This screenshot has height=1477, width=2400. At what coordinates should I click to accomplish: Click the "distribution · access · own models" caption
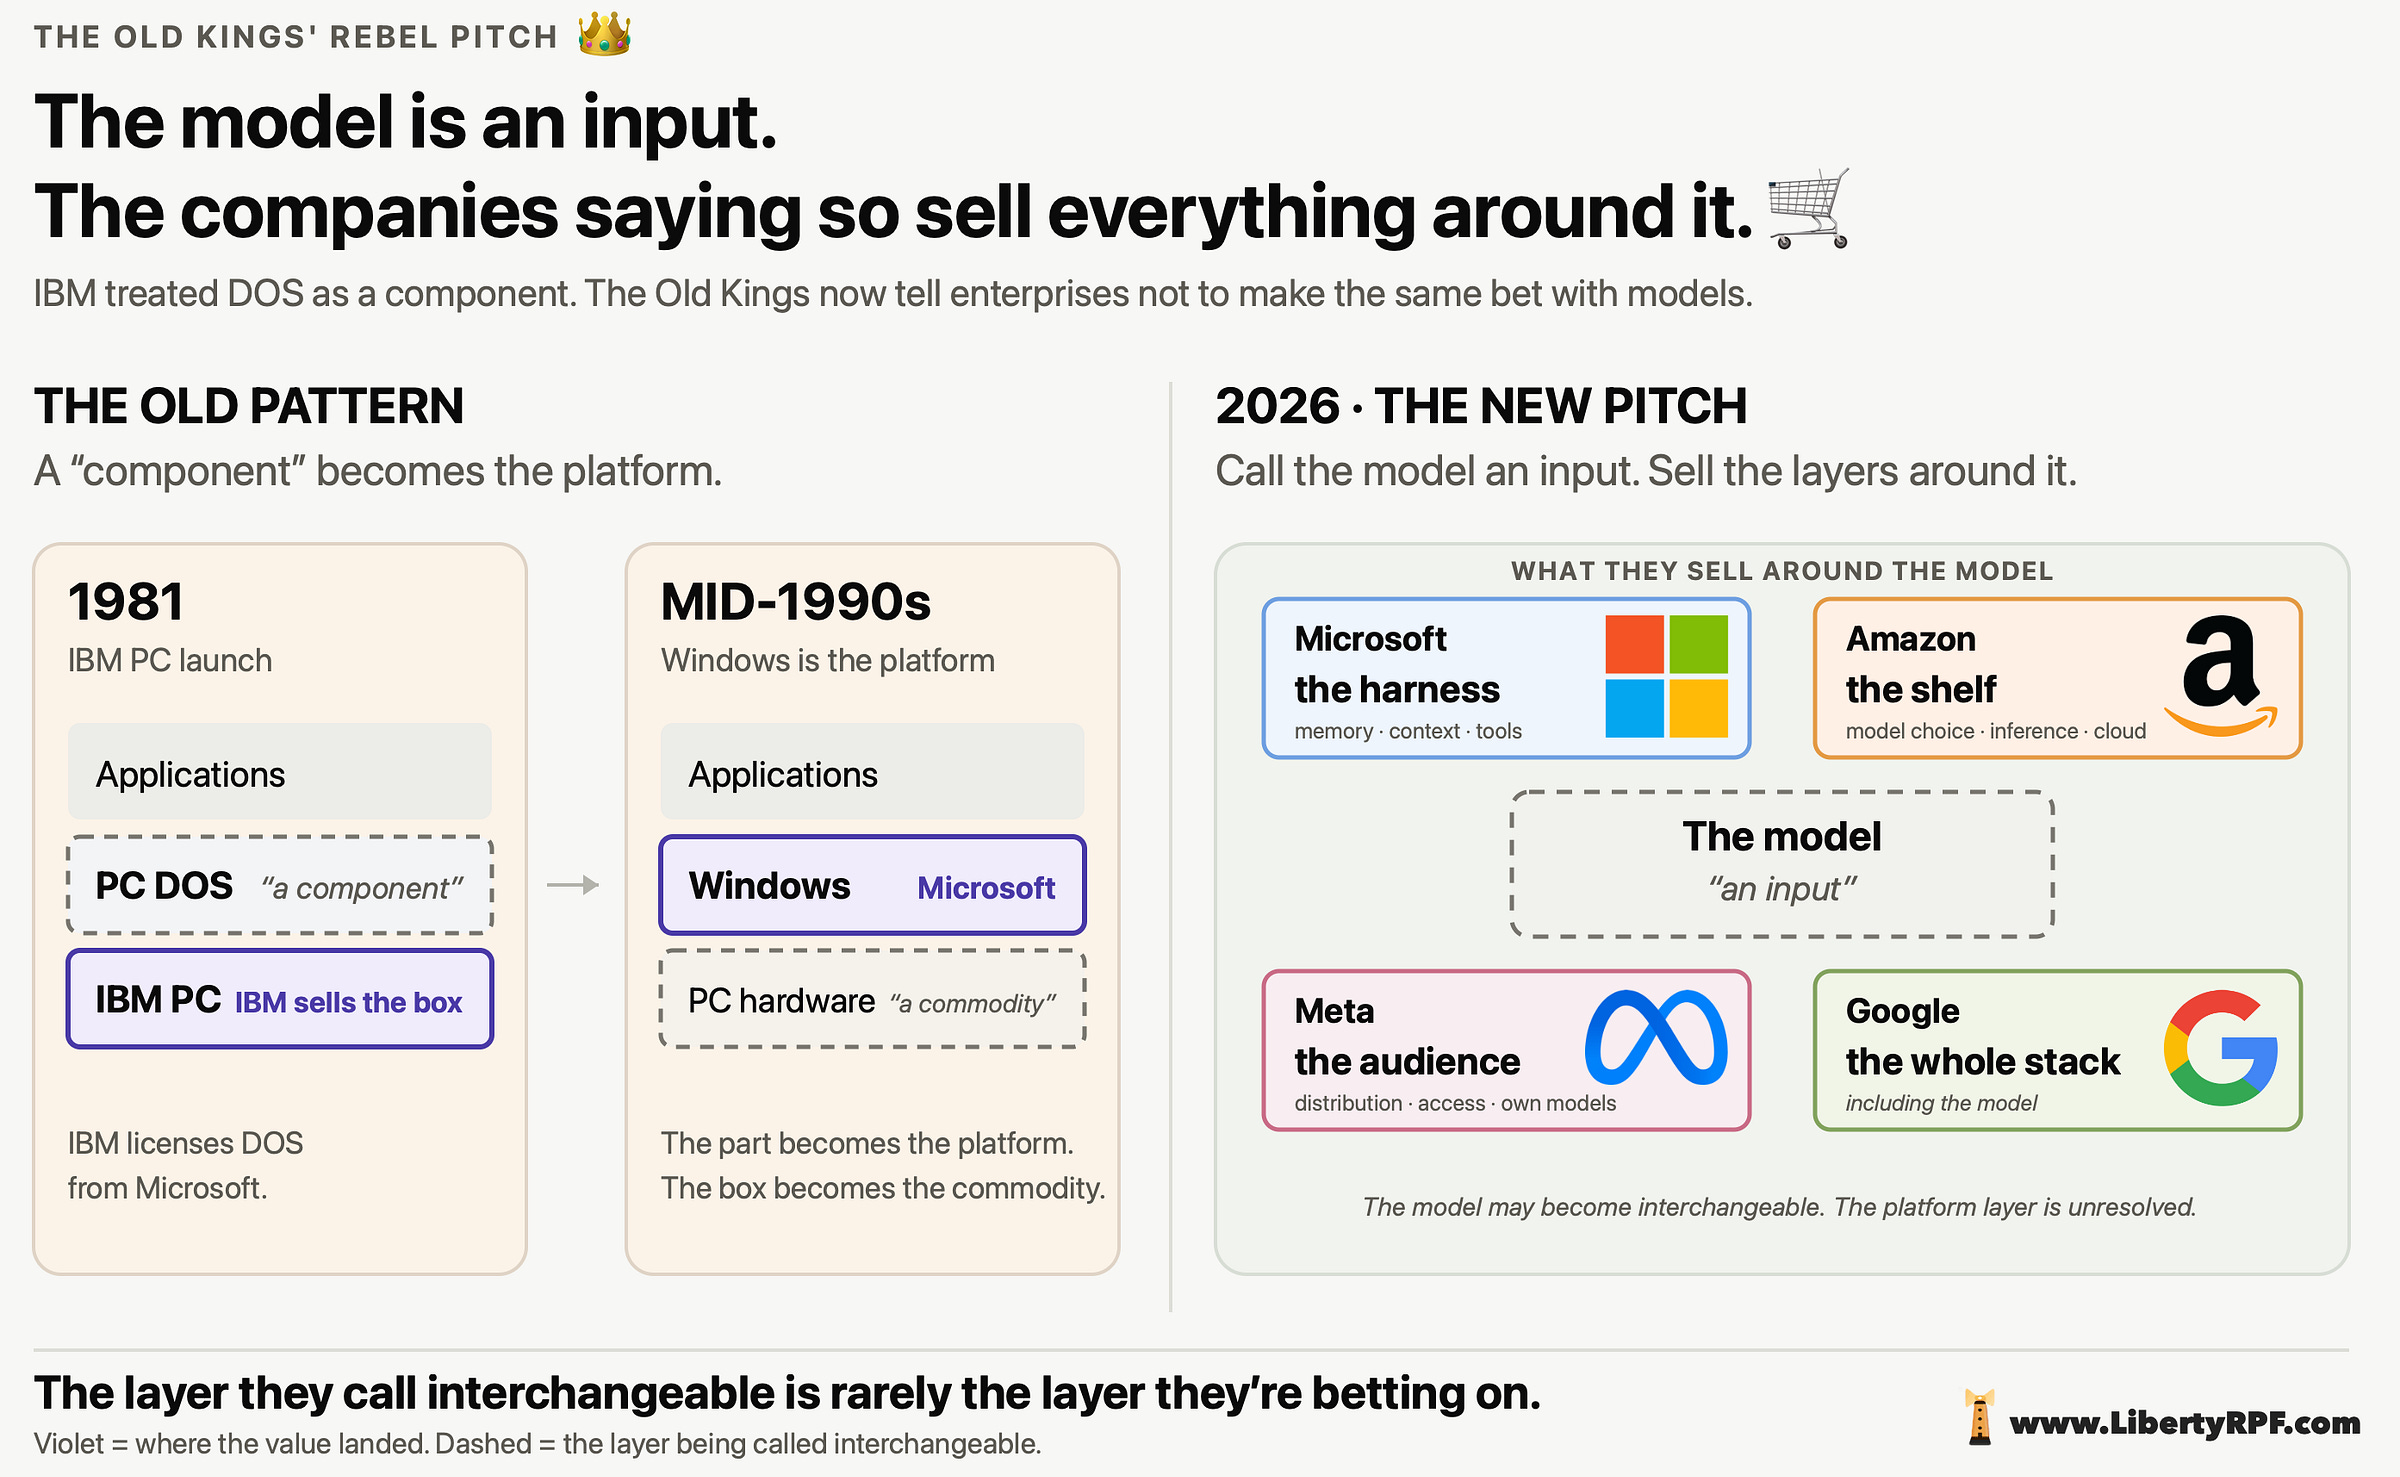(1455, 1103)
